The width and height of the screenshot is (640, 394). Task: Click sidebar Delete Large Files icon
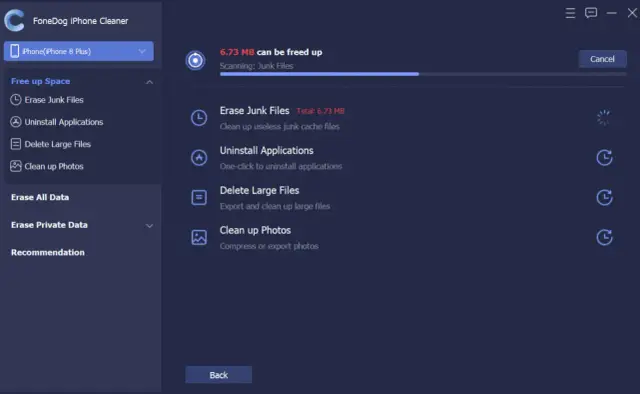coord(16,144)
